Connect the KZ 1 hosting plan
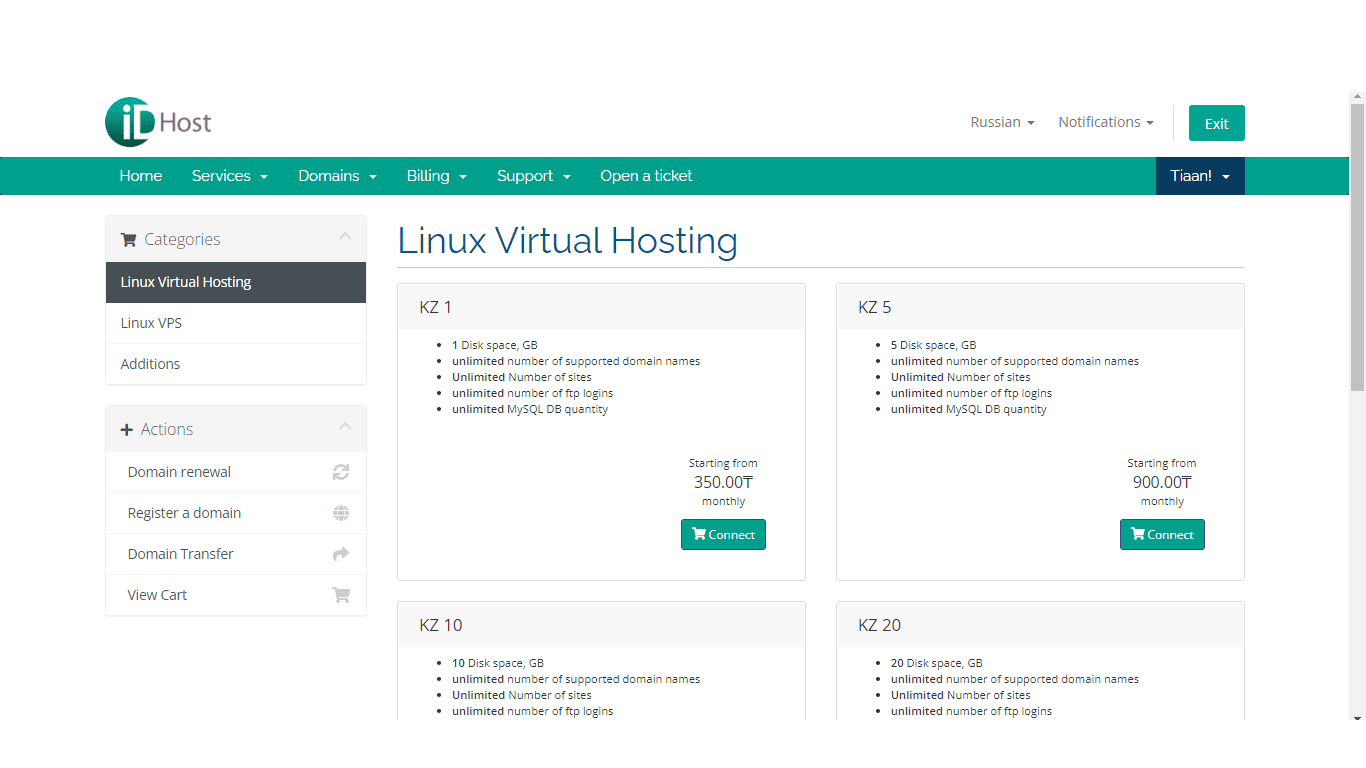This screenshot has width=1366, height=768. click(723, 534)
